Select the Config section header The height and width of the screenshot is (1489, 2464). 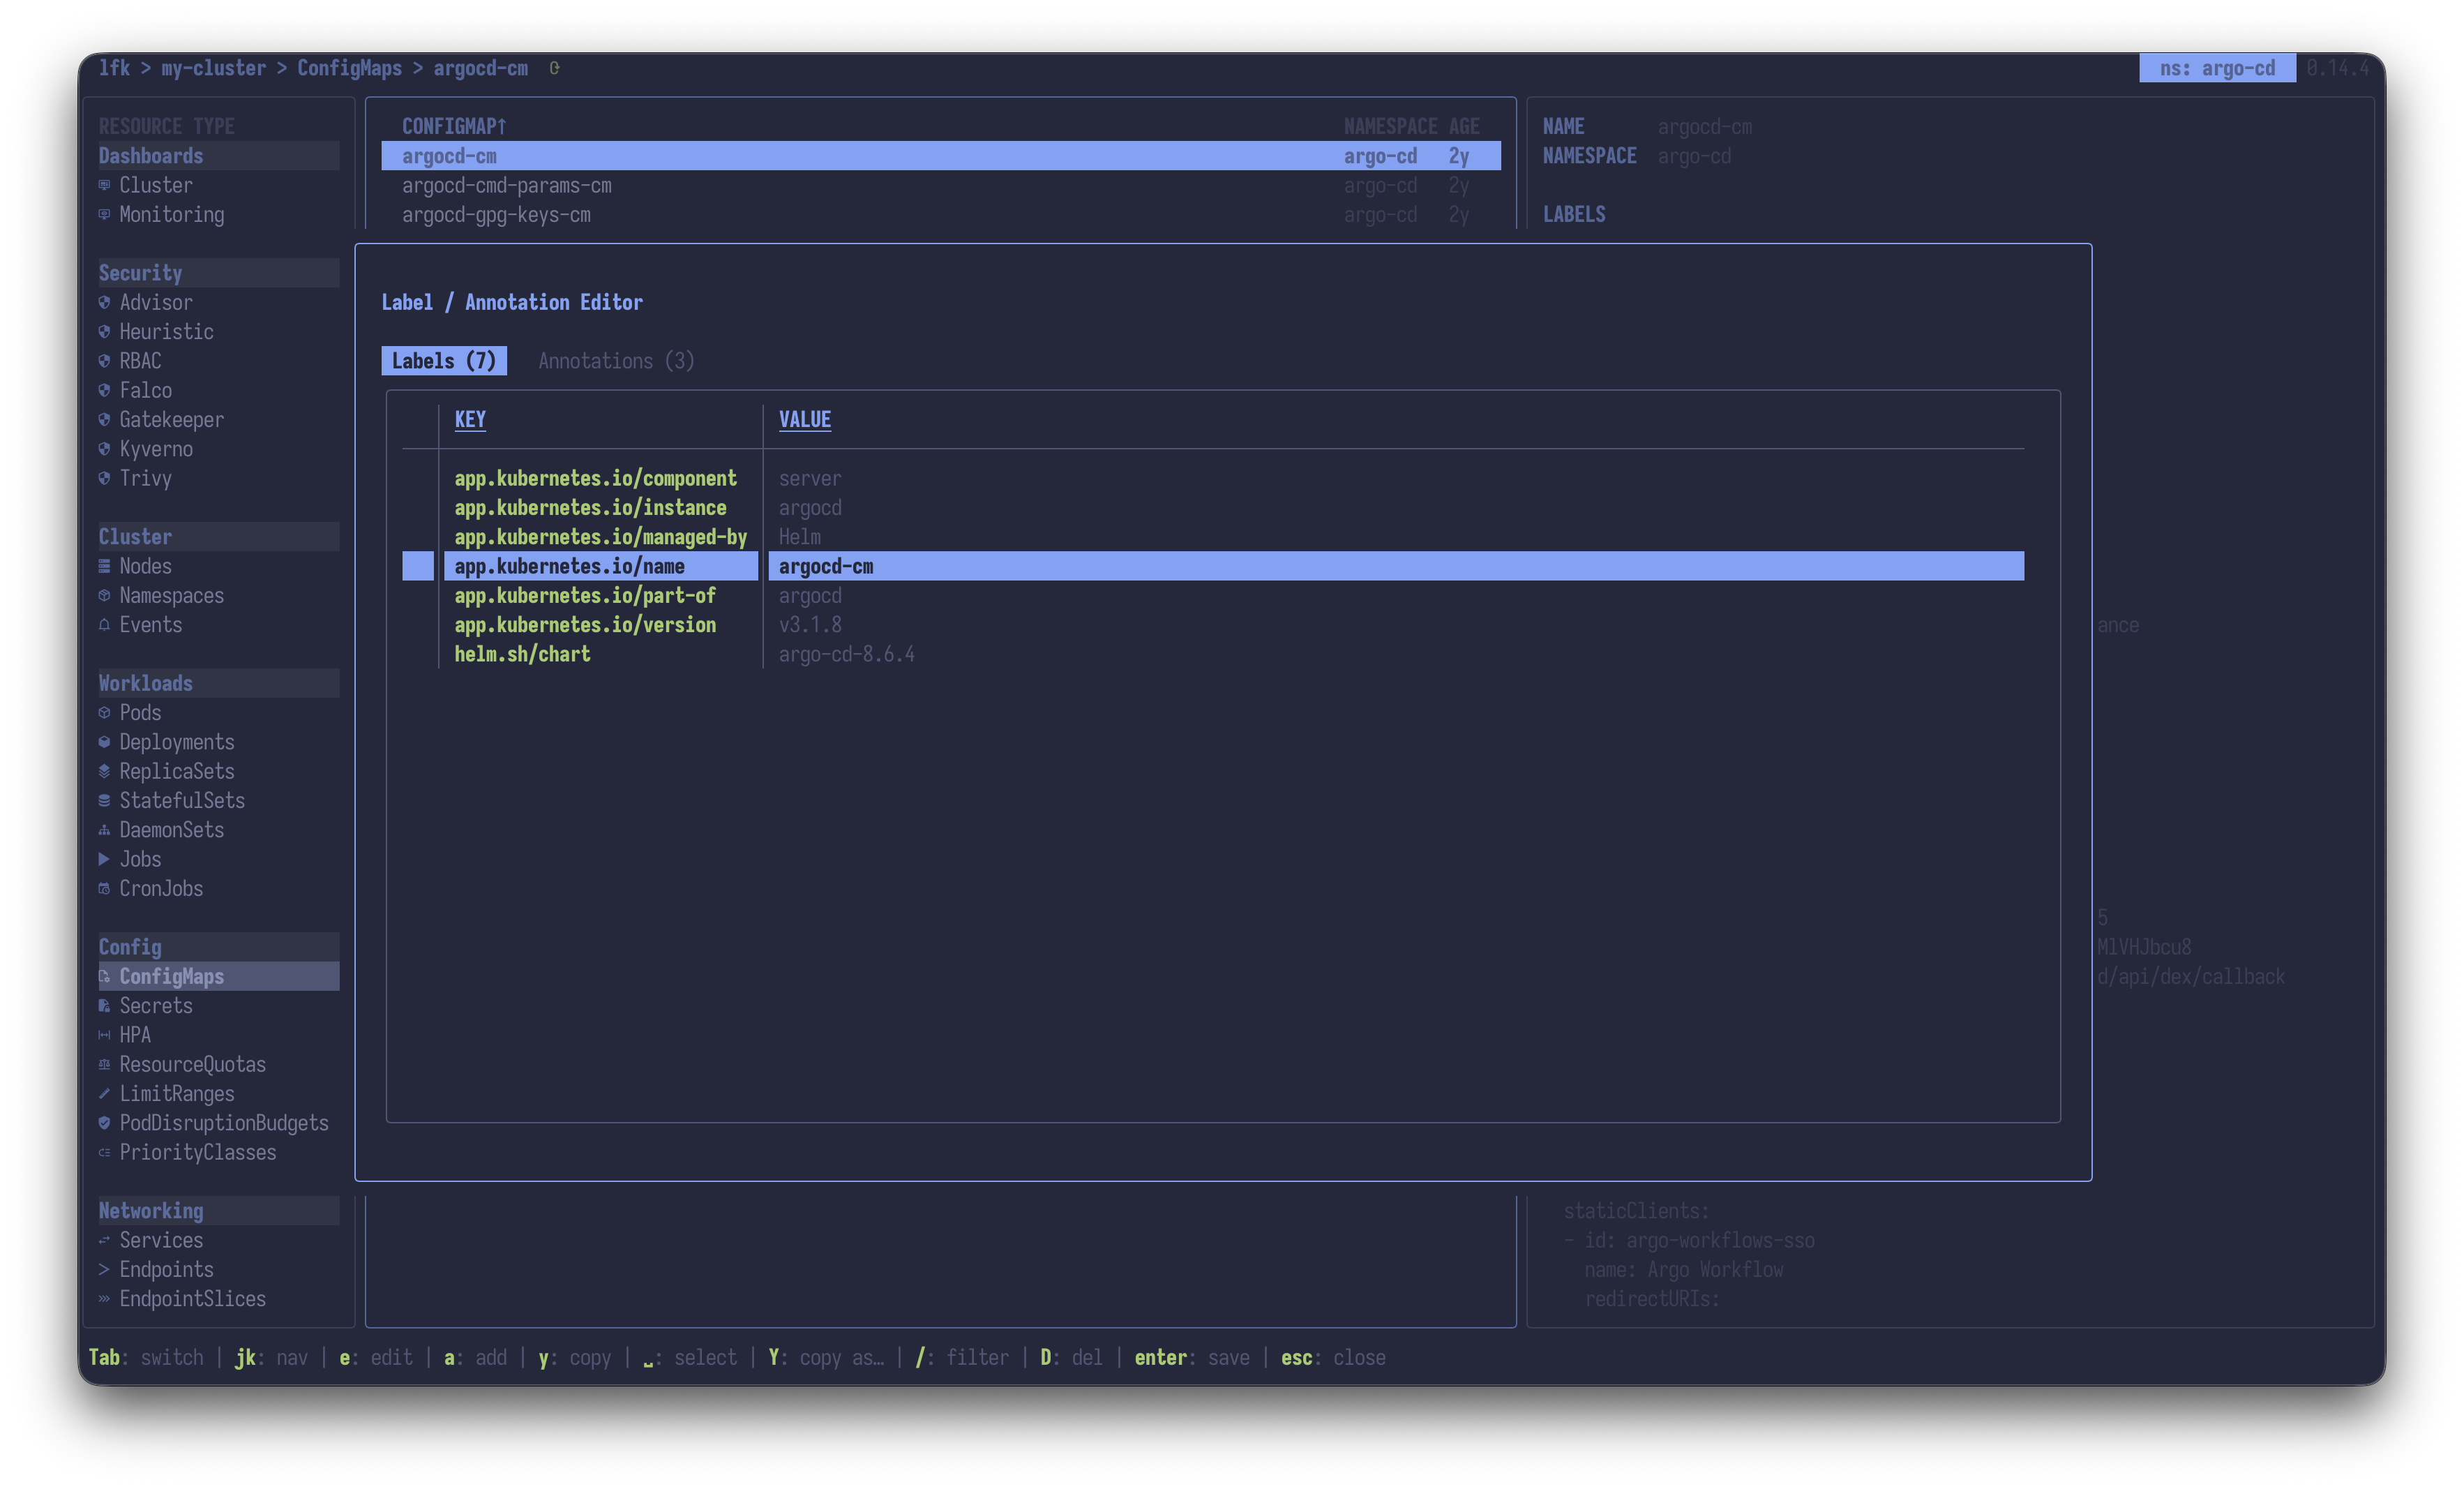[218, 947]
